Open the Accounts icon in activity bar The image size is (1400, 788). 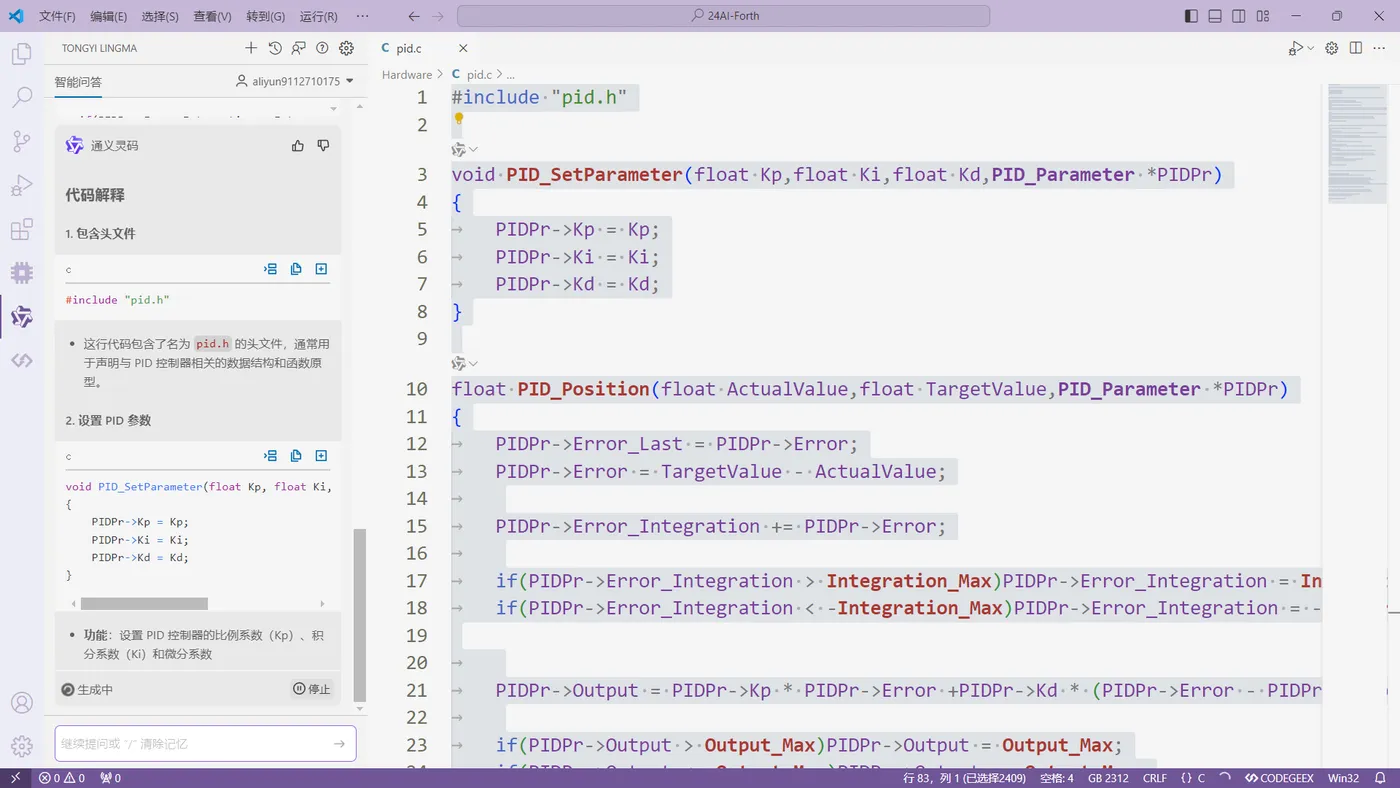(x=21, y=703)
